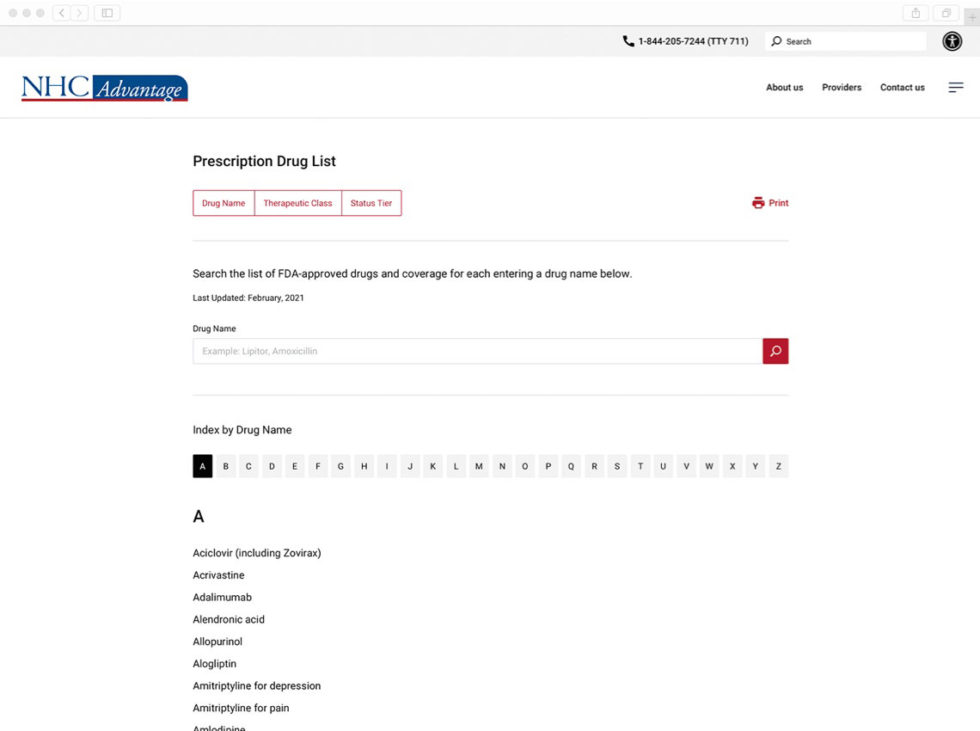Click the browser share icon
This screenshot has width=980, height=731.
point(915,13)
